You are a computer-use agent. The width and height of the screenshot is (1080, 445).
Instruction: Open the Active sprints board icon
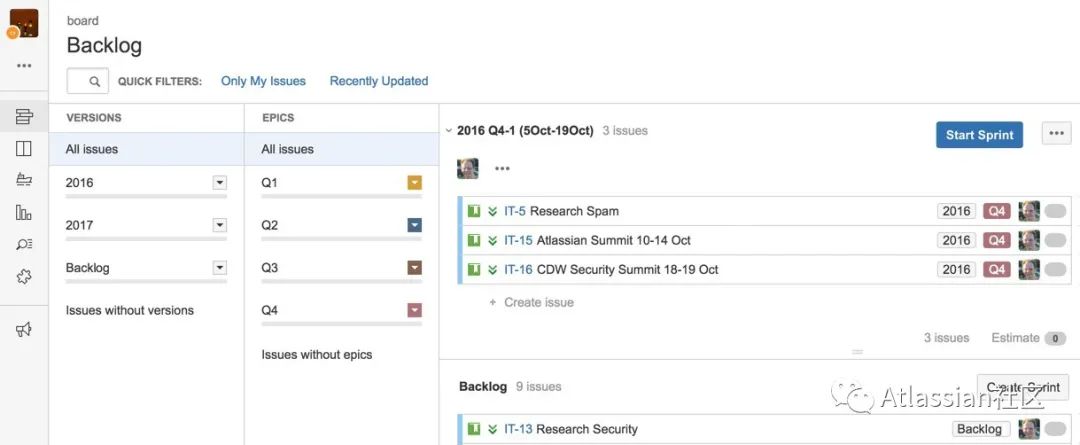click(x=24, y=149)
